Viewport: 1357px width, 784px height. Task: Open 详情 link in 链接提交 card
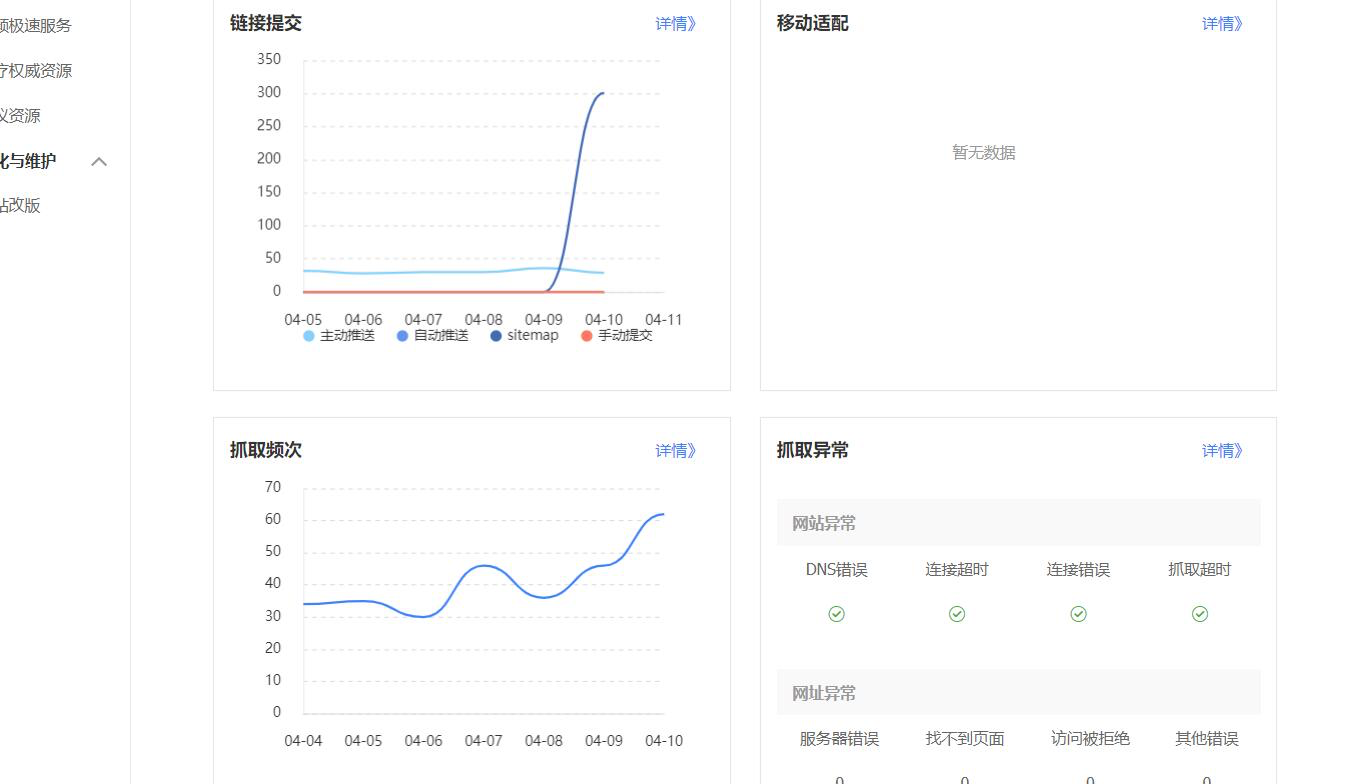tap(676, 23)
